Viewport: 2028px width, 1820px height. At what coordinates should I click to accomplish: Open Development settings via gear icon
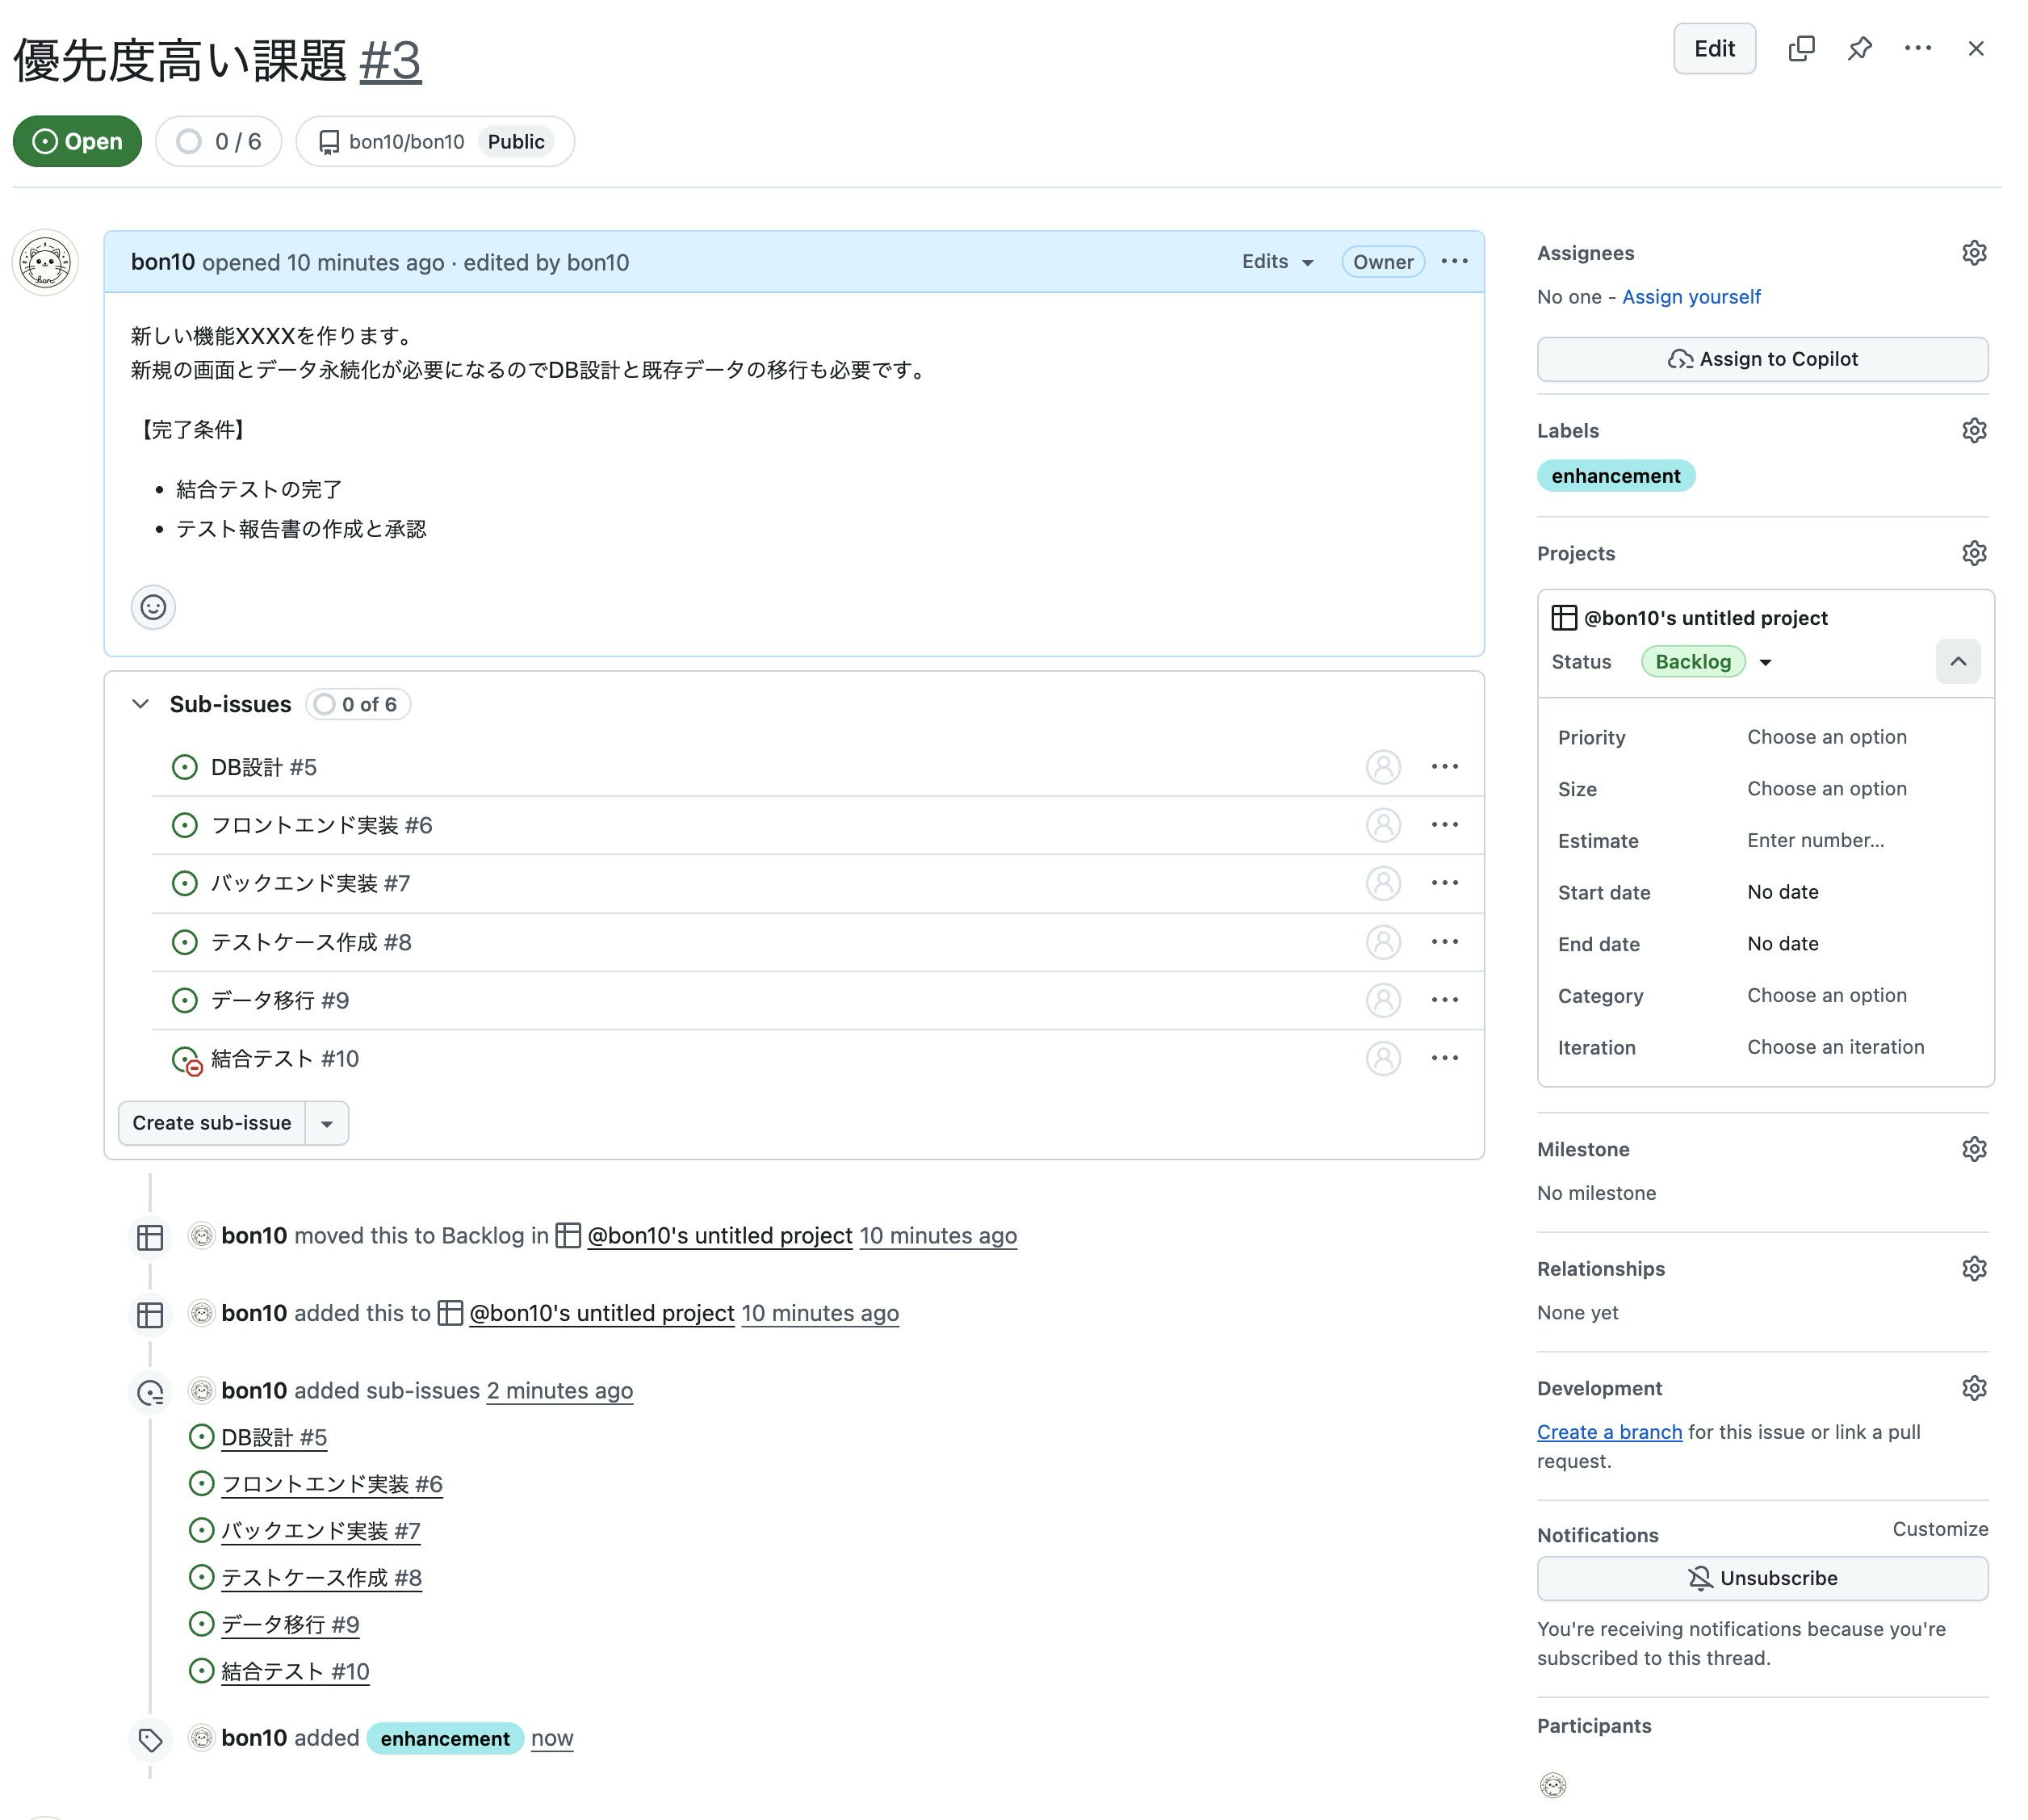coord(1974,1387)
